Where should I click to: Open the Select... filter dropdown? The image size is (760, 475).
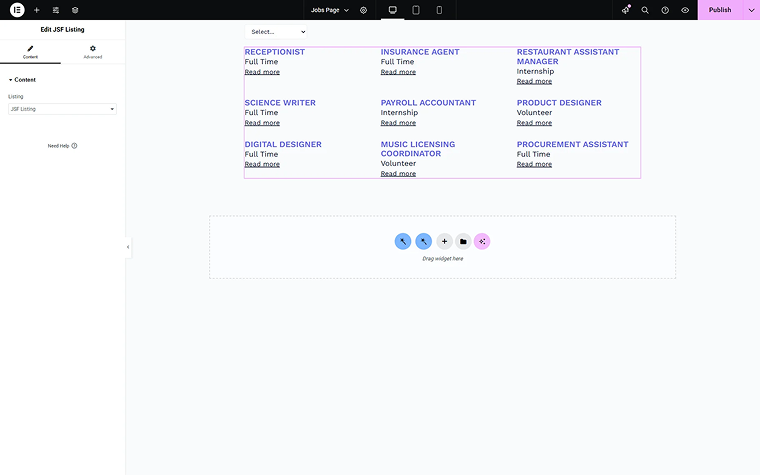click(276, 32)
